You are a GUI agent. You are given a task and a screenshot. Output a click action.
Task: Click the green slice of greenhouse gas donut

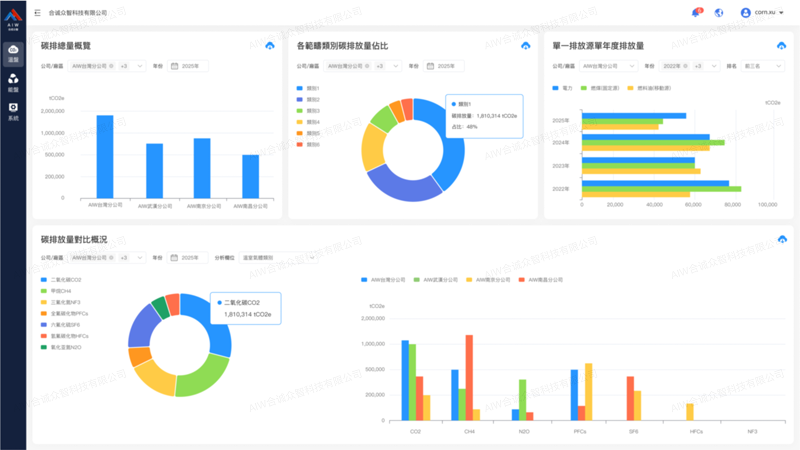click(203, 378)
